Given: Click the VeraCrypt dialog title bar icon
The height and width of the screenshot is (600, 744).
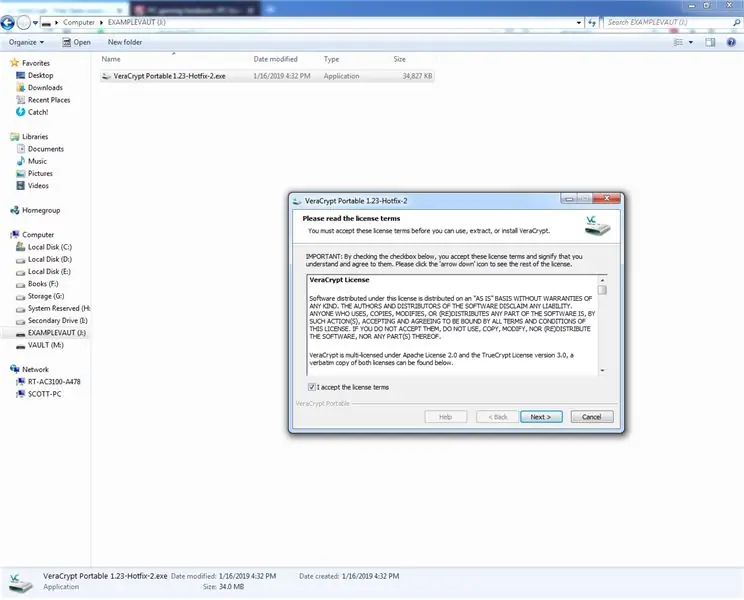Looking at the screenshot, I should click(x=297, y=201).
